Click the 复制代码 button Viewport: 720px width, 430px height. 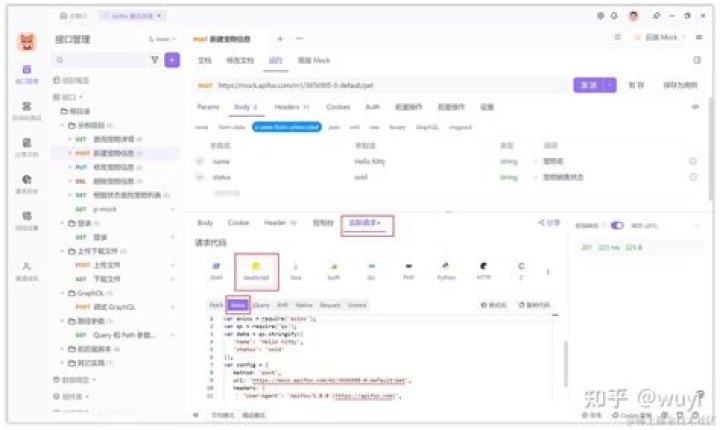tap(534, 305)
